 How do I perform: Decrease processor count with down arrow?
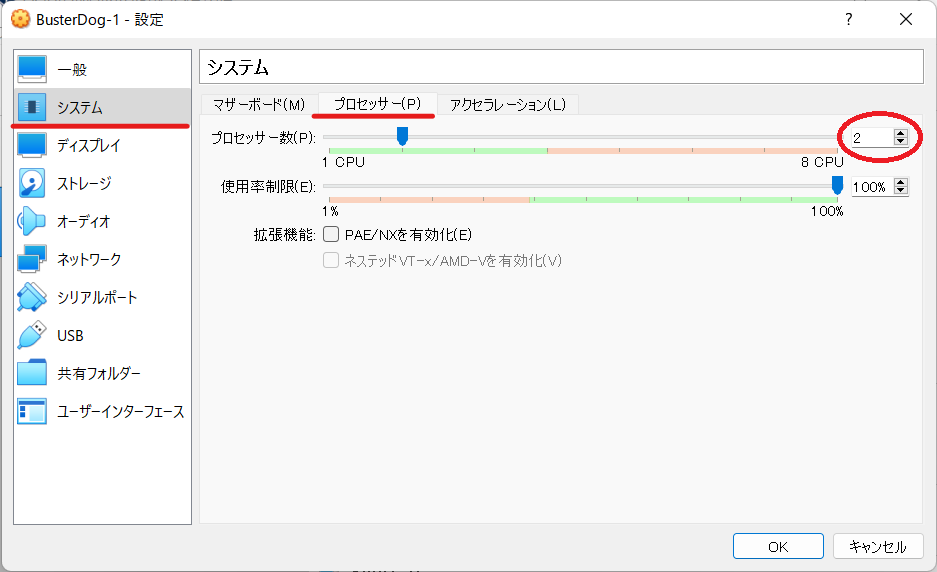click(x=901, y=141)
